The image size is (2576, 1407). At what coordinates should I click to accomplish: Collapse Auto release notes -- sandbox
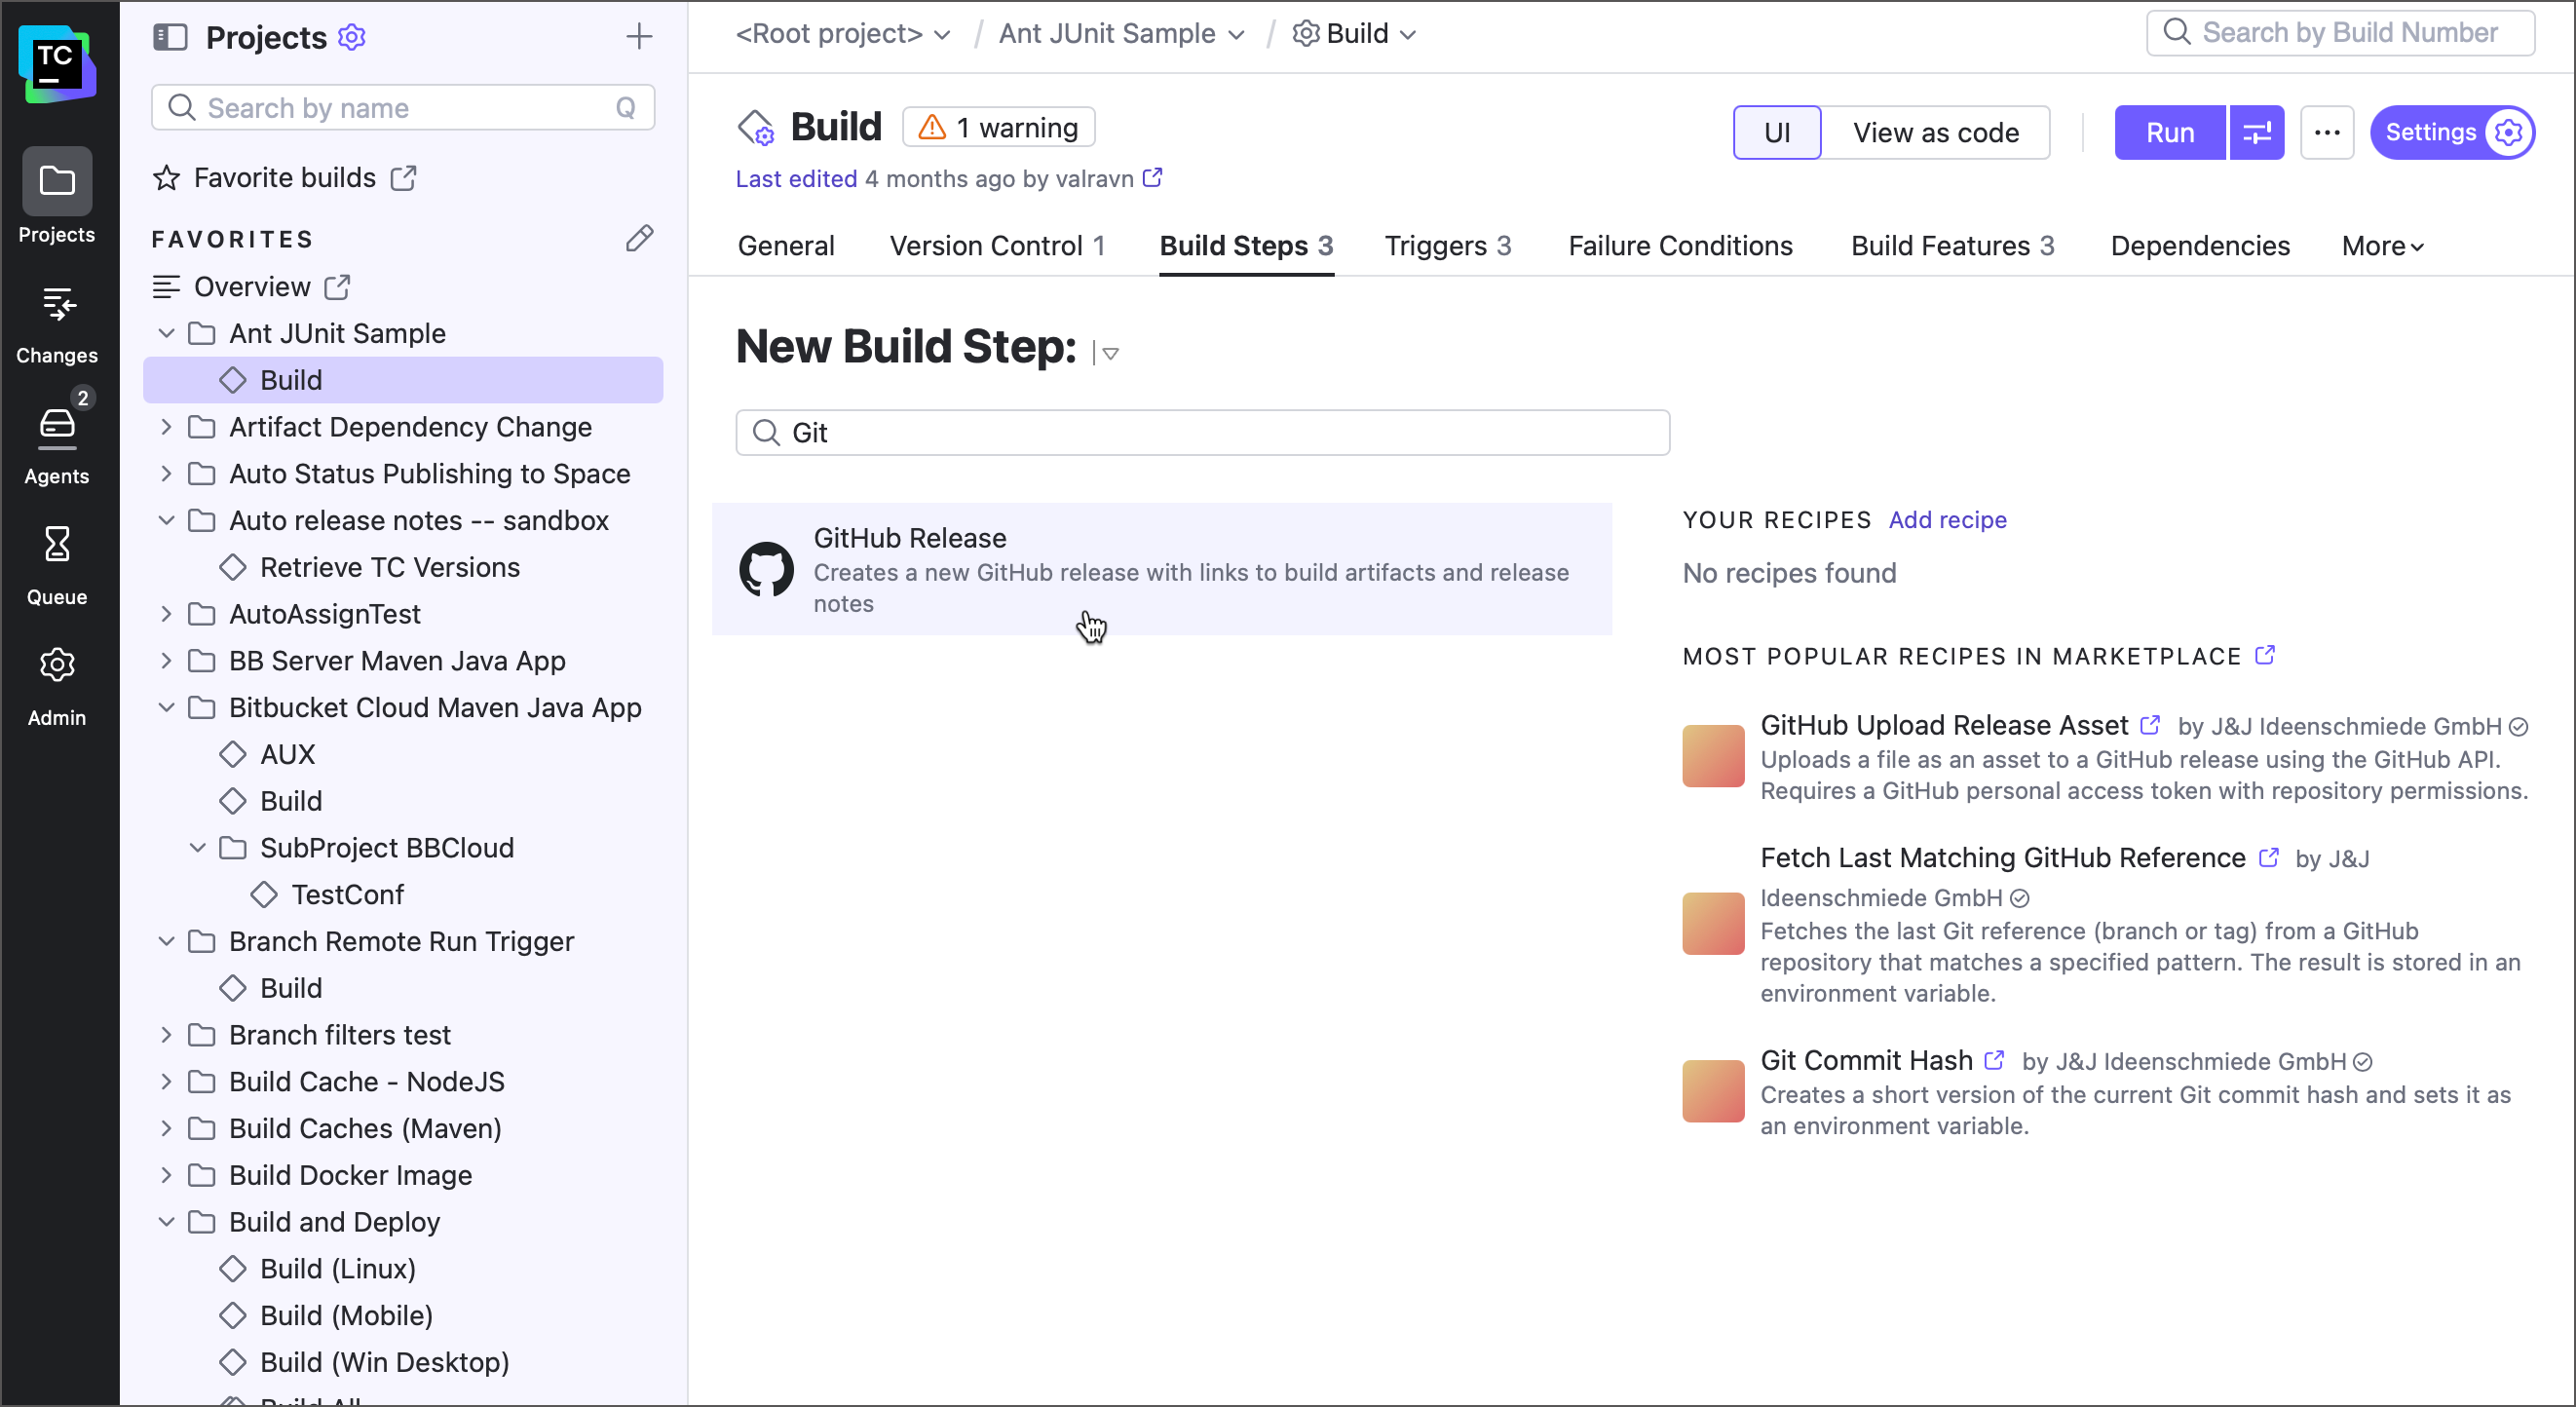(167, 520)
